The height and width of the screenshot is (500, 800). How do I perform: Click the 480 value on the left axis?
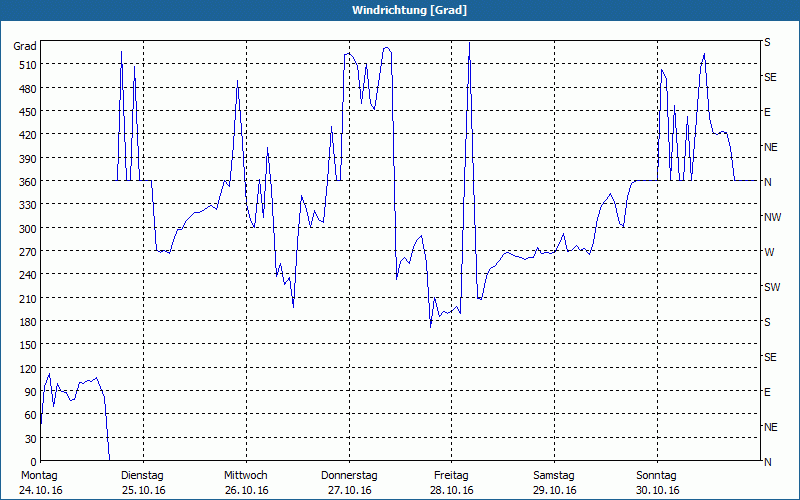[28, 89]
